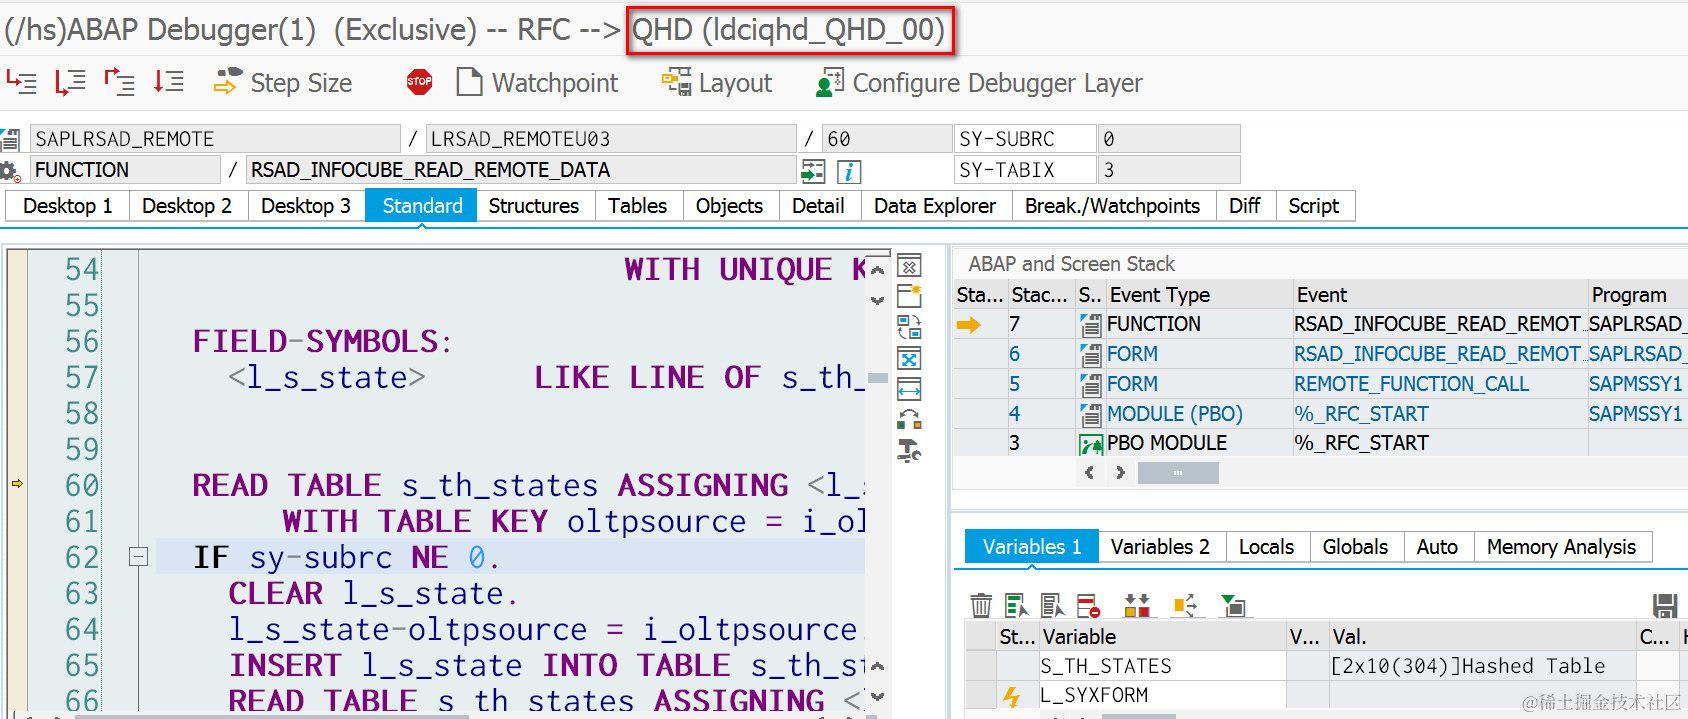Open the Memory Analysis tab
This screenshot has height=719, width=1688.
click(x=1561, y=547)
